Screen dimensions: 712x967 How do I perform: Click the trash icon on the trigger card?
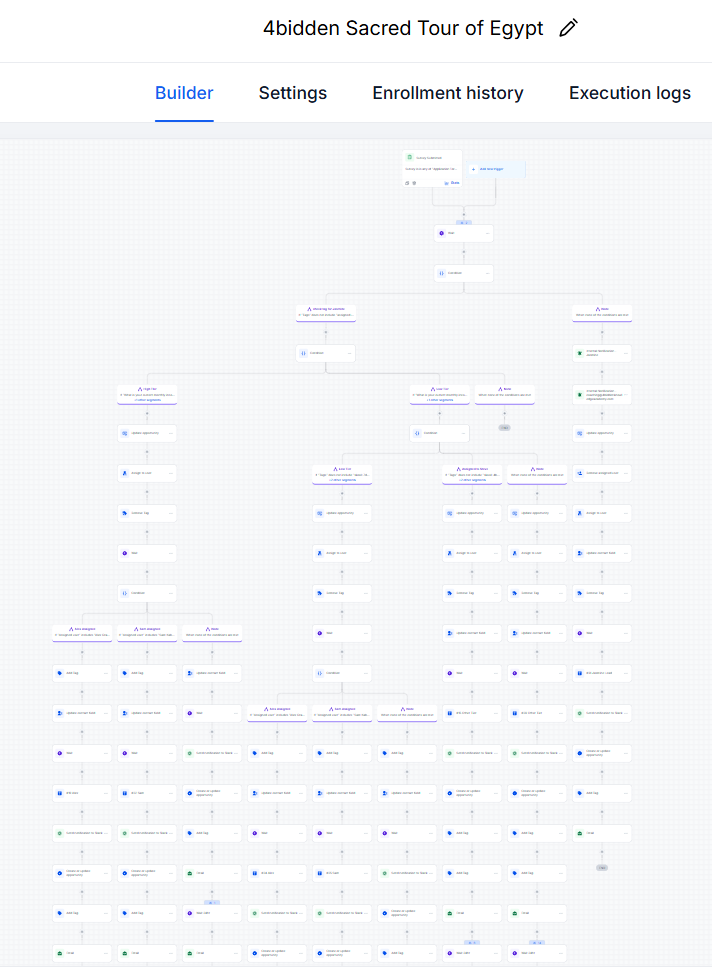click(414, 183)
